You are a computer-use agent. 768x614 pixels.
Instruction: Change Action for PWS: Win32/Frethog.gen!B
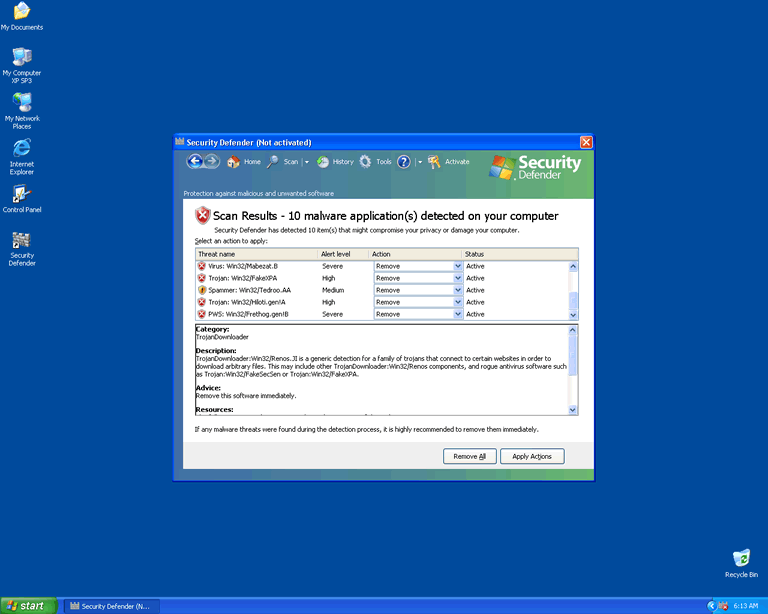pyautogui.click(x=458, y=314)
